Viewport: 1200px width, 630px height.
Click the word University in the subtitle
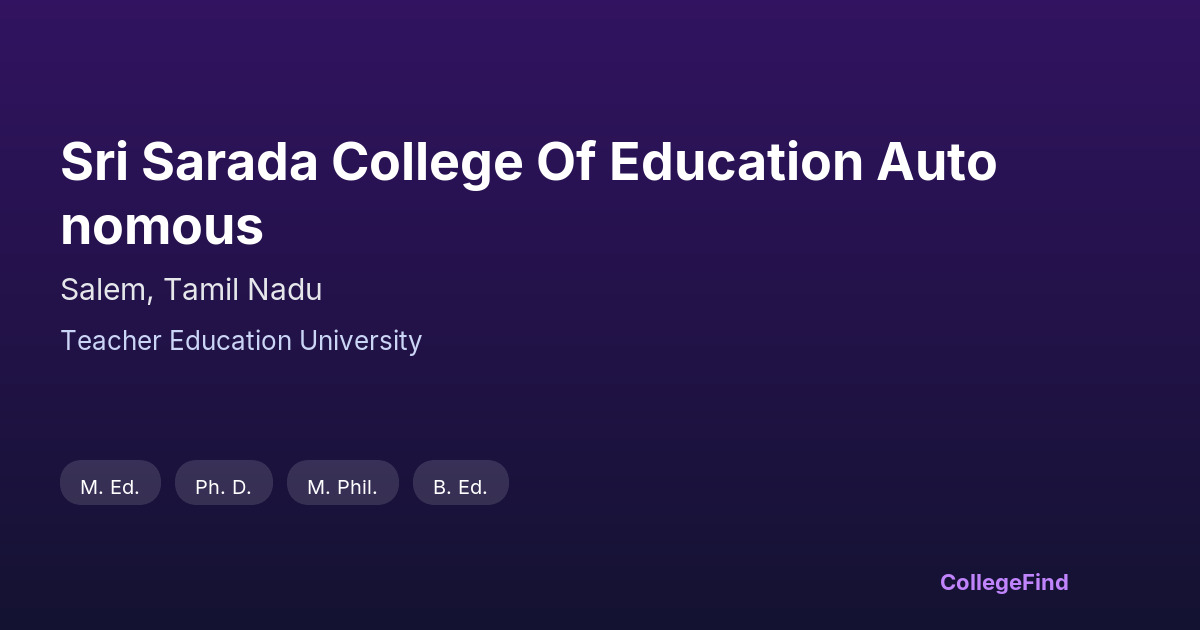(x=361, y=341)
